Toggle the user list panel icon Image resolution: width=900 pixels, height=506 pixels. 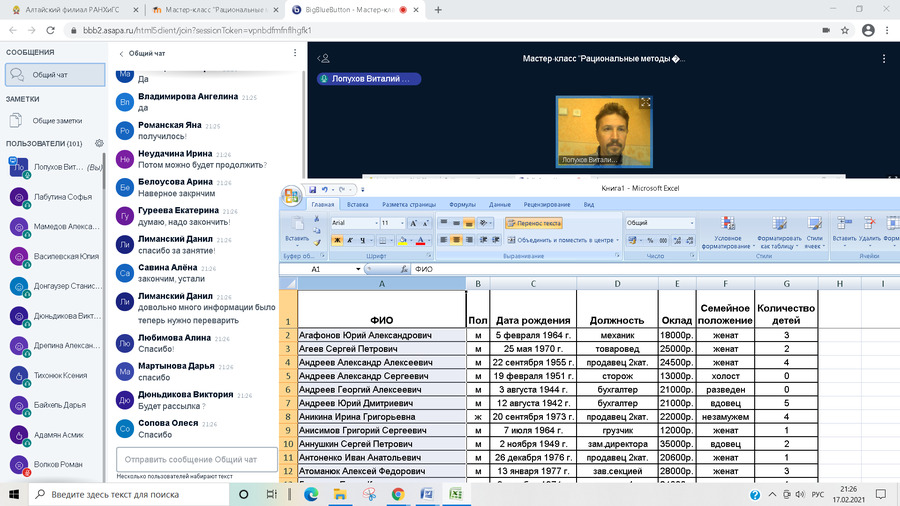point(321,58)
